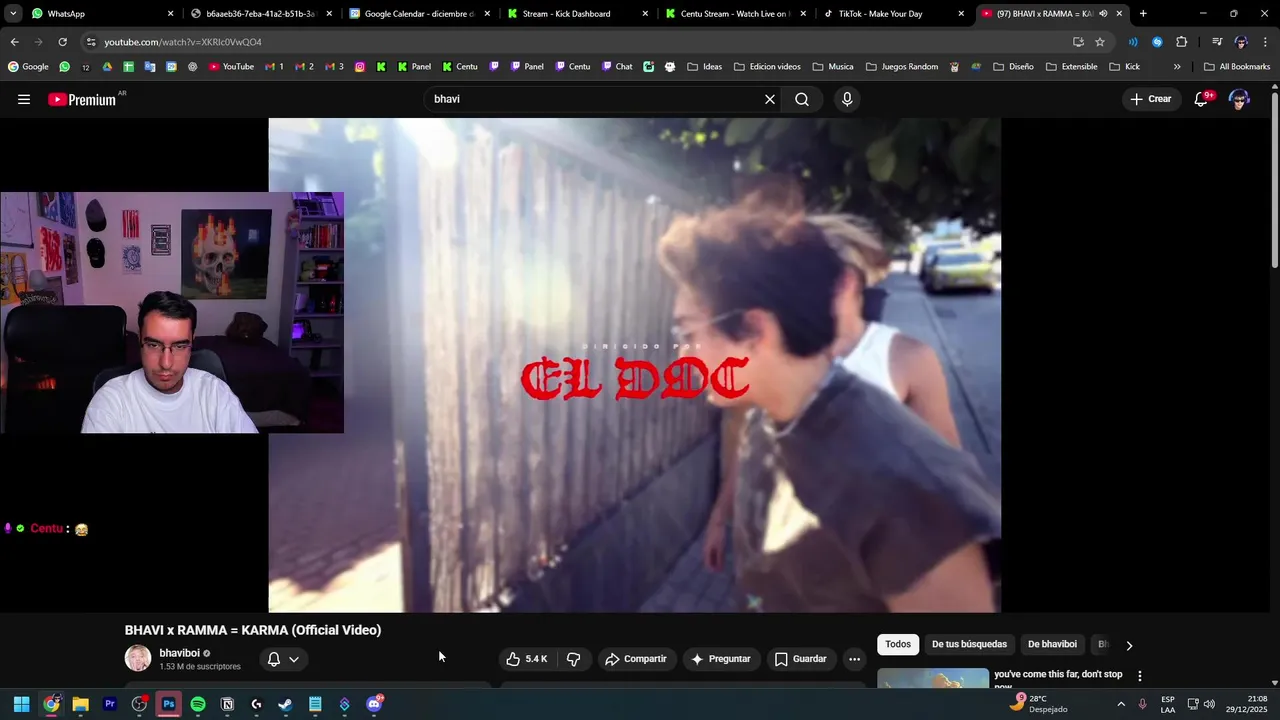This screenshot has height=720, width=1280.
Task: Go back to the previous page
Action: point(14,42)
